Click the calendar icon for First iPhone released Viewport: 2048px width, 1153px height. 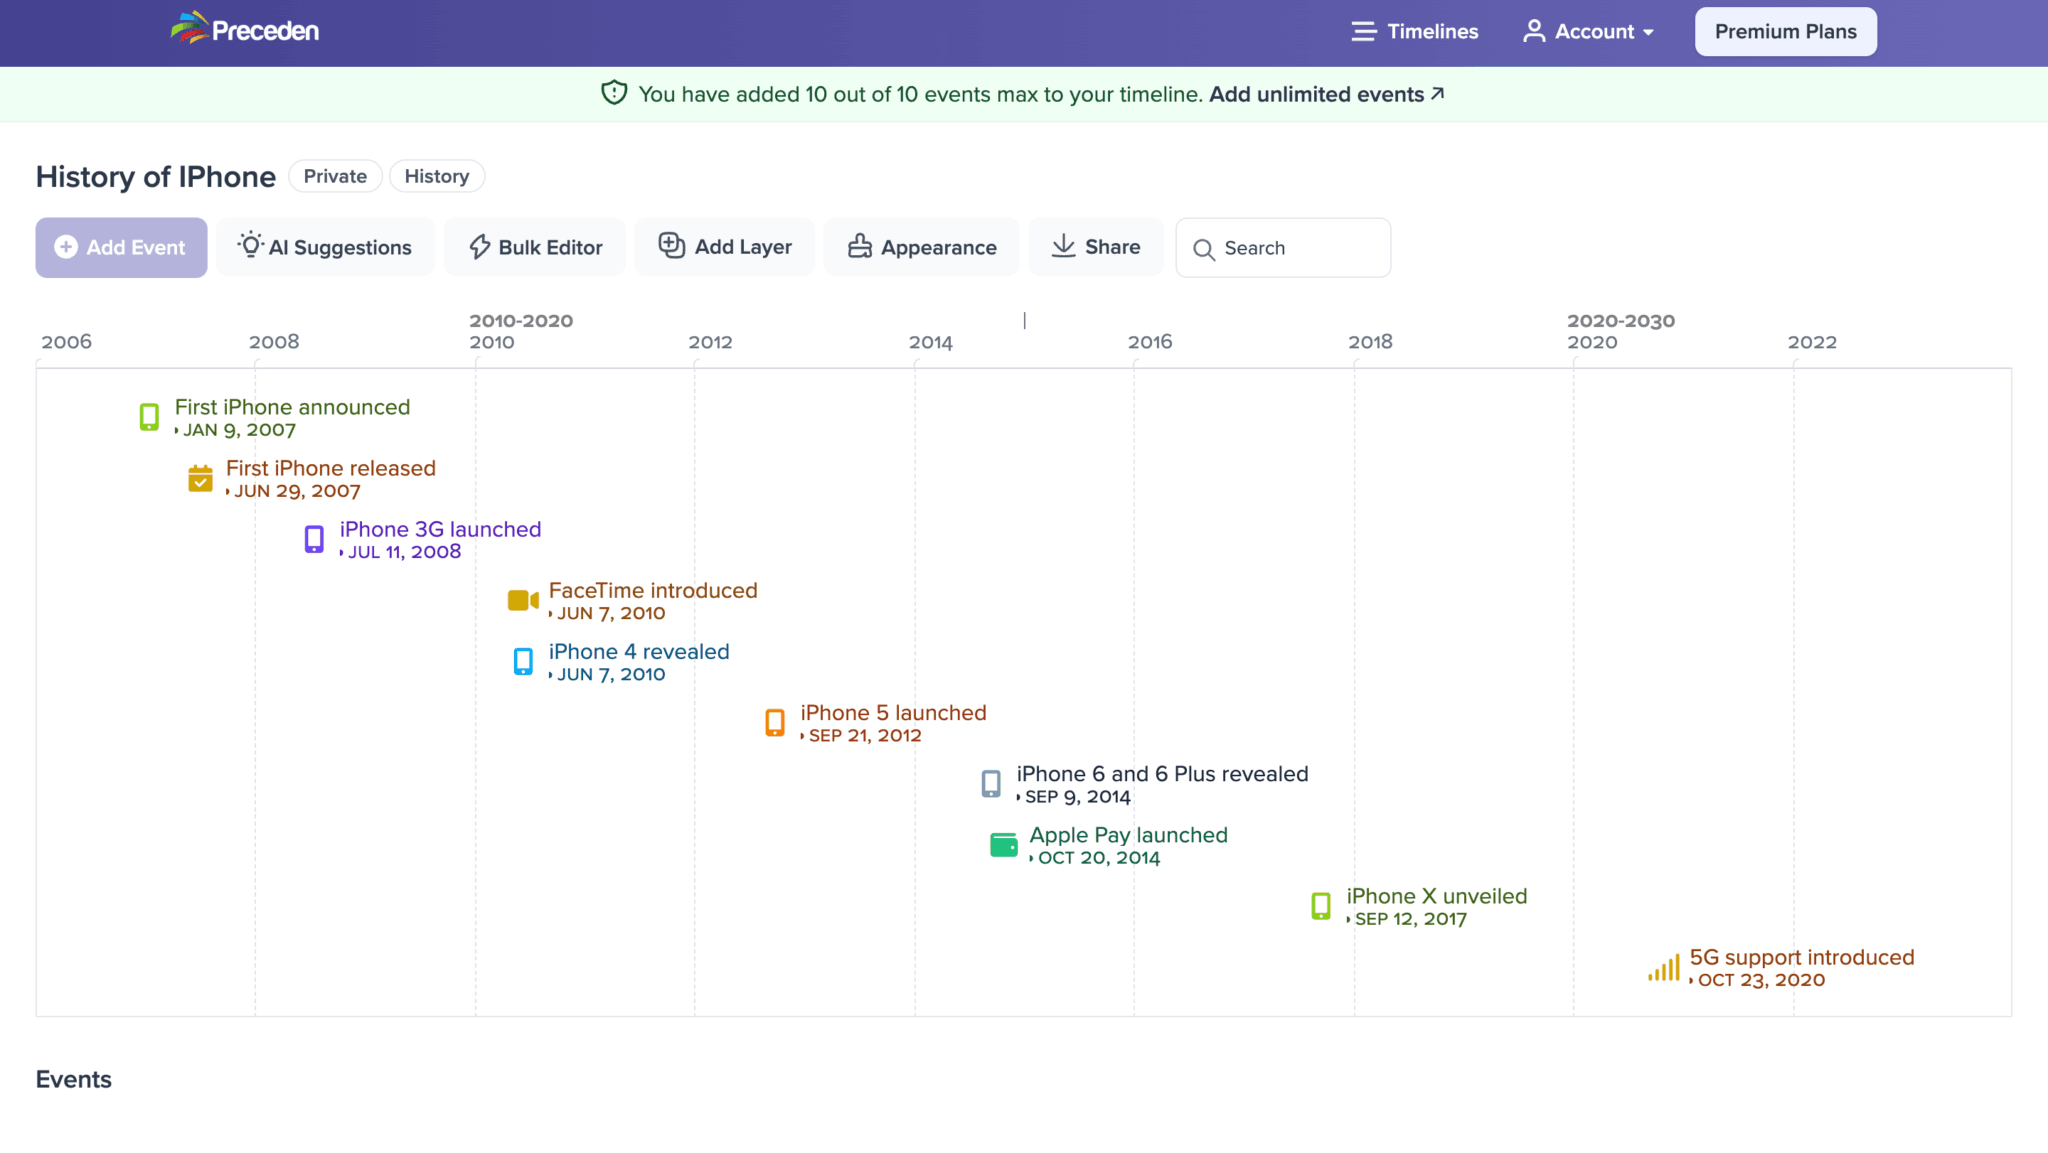pyautogui.click(x=200, y=479)
